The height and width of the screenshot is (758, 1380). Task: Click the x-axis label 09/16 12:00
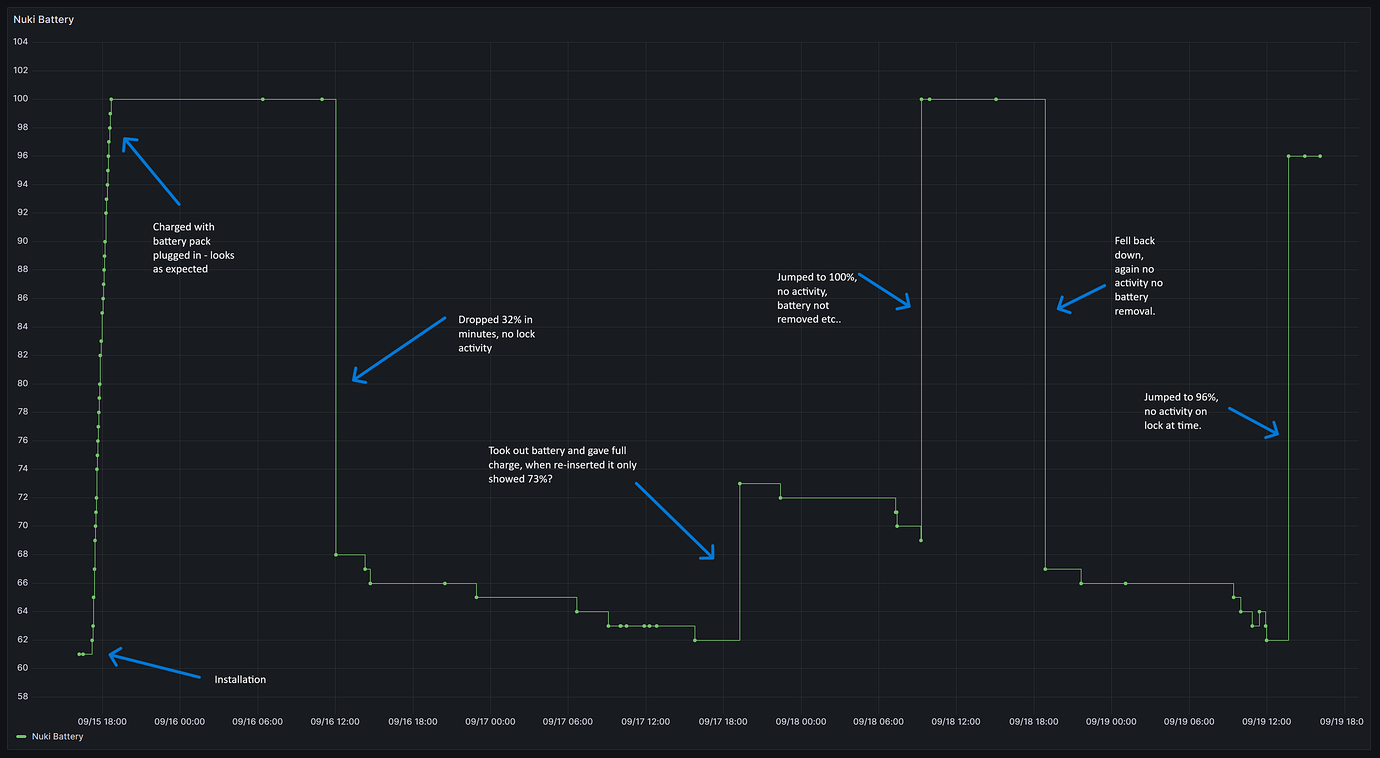(335, 720)
